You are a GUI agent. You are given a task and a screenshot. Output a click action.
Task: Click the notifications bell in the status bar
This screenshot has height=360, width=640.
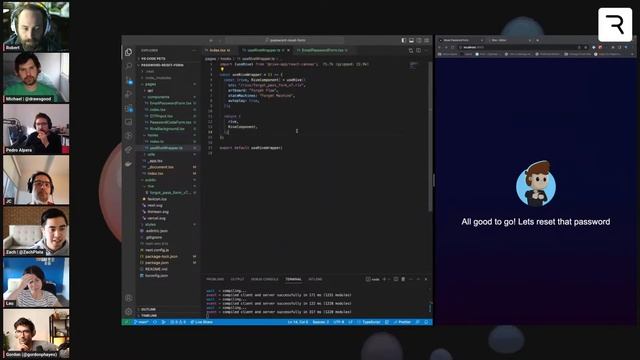[426, 322]
